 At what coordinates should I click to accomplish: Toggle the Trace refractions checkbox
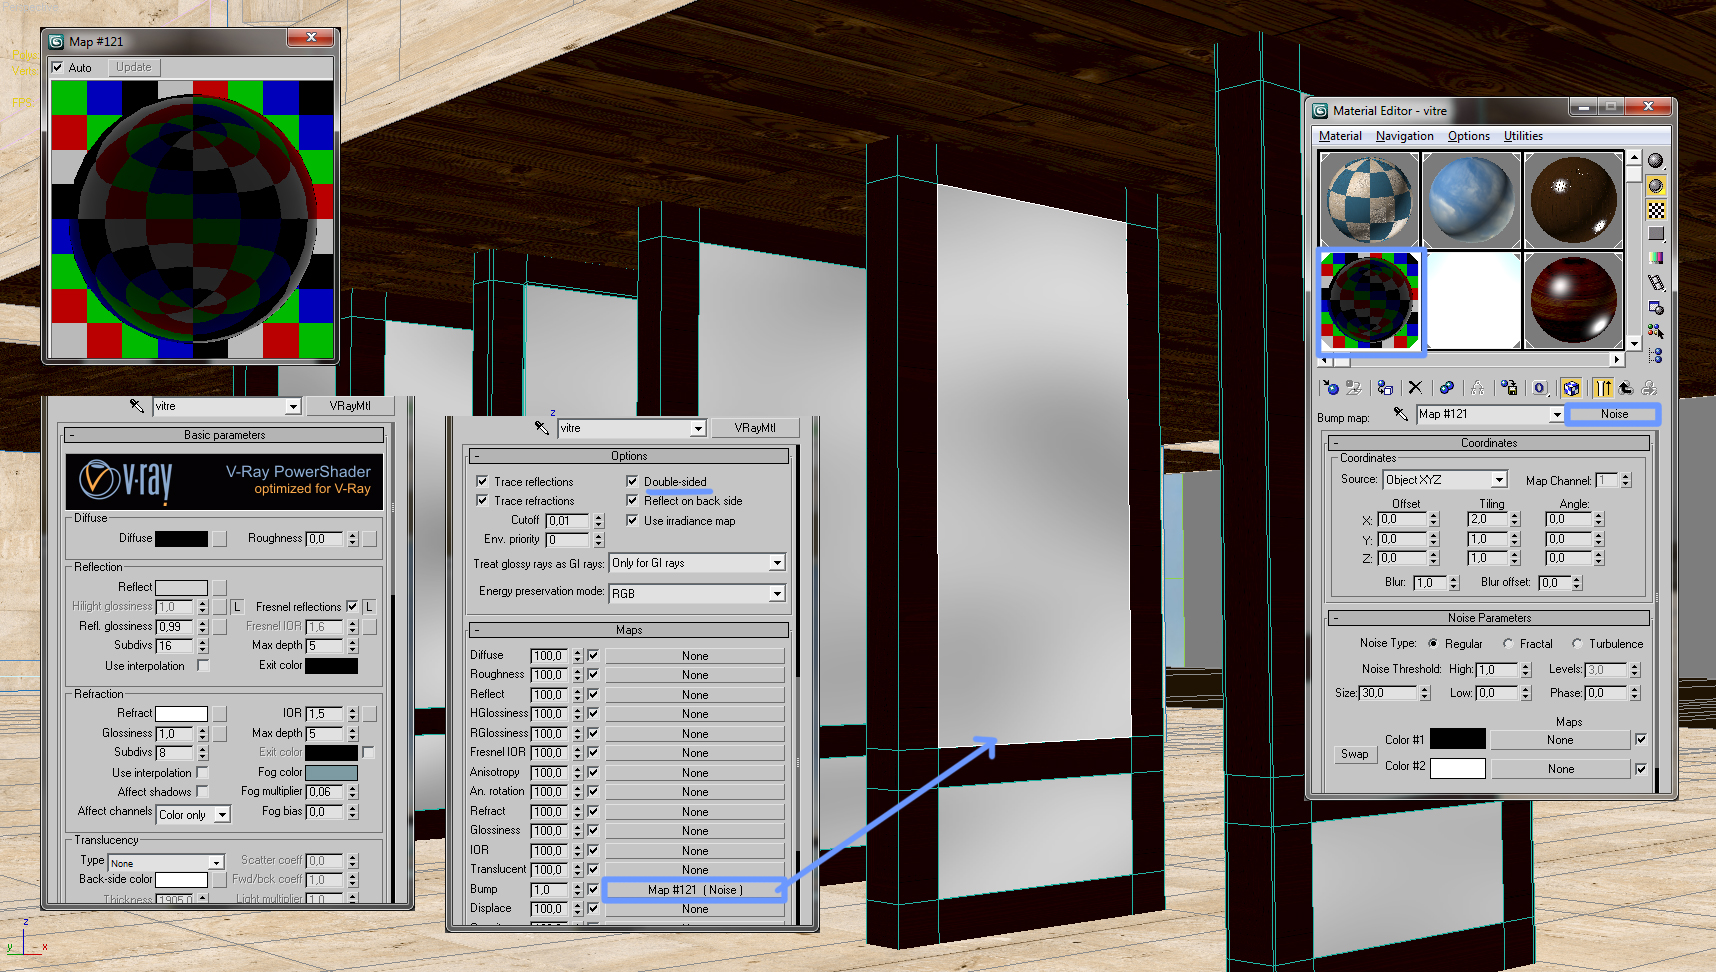click(x=482, y=500)
